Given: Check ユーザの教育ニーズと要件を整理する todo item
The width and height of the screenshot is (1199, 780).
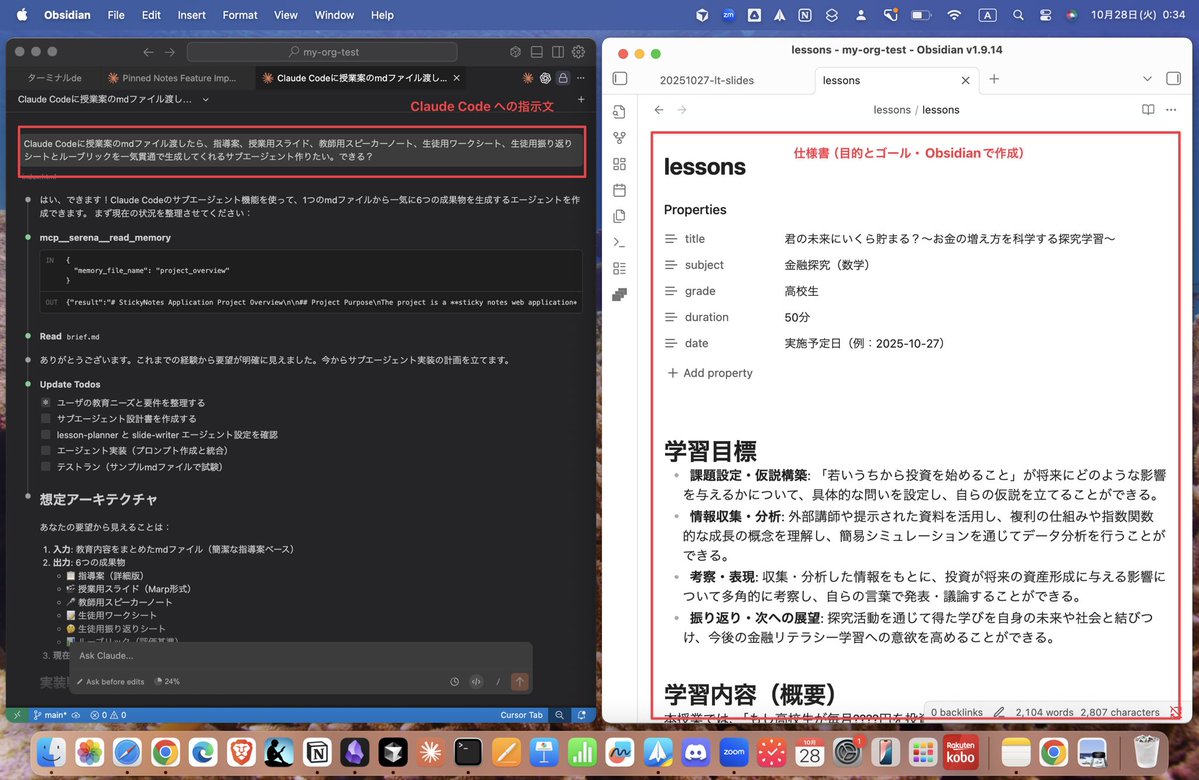Looking at the screenshot, I should point(46,402).
